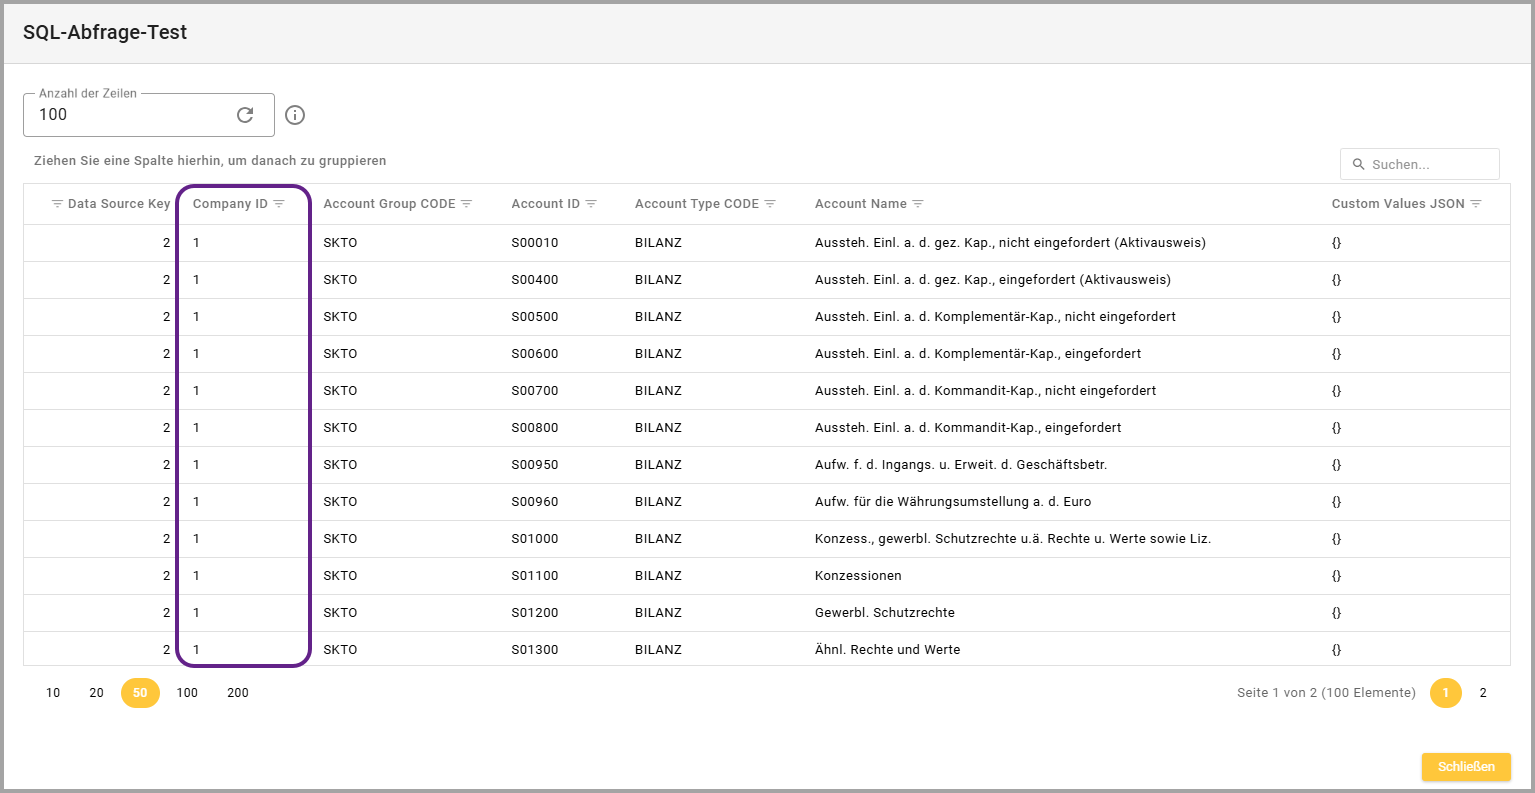Click the Anzahl der Zeilen input field
Screen dimensions: 1535x793
click(130, 115)
